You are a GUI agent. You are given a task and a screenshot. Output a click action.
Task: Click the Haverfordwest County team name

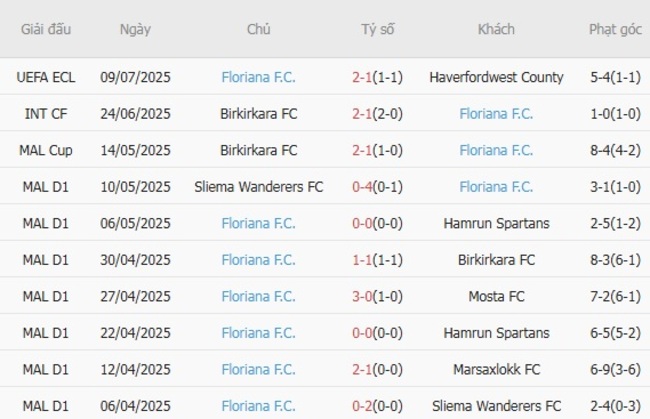(496, 77)
